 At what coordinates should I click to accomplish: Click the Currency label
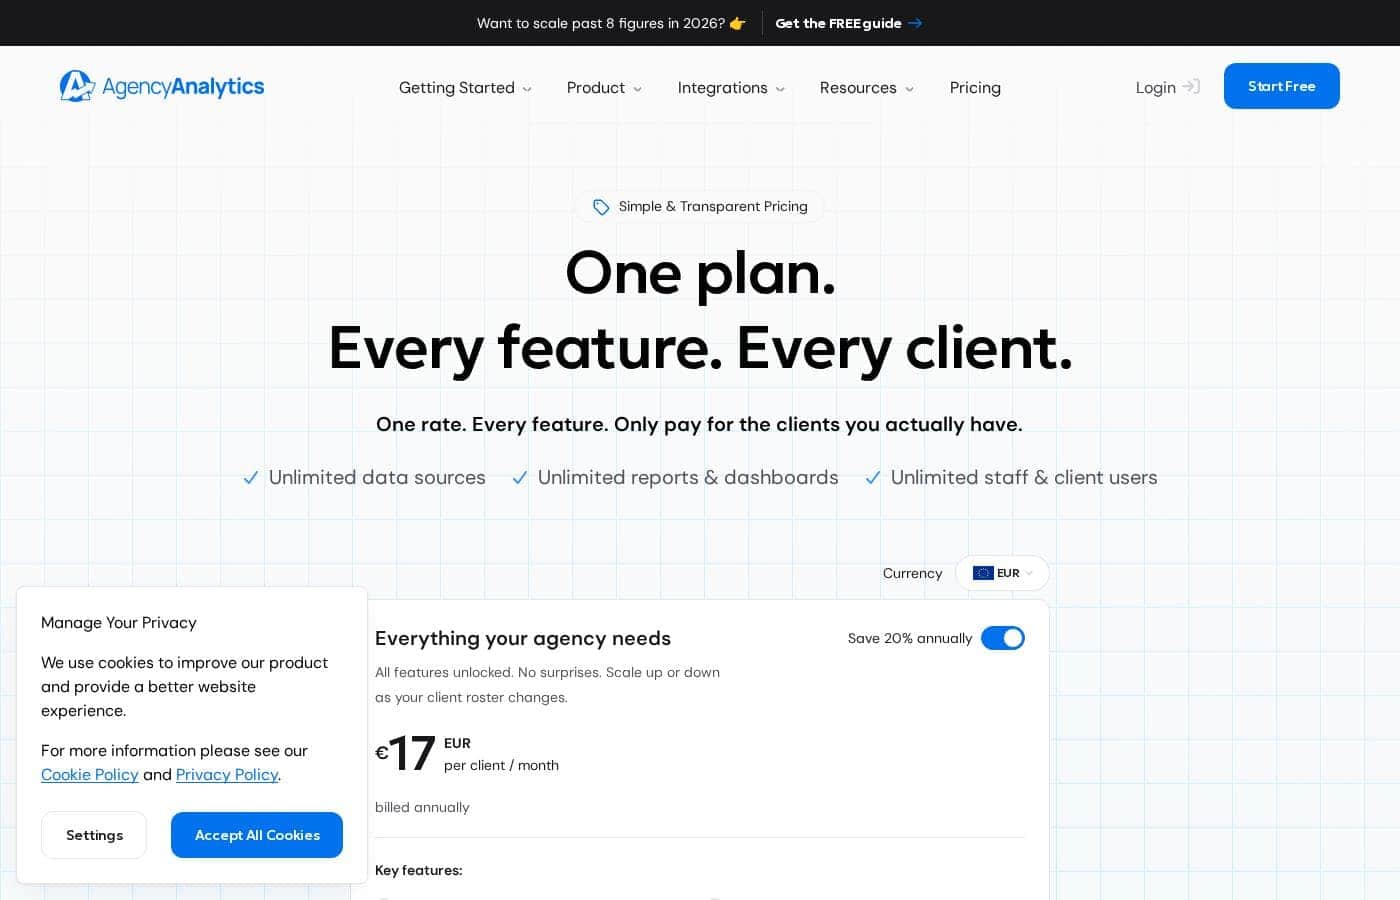pyautogui.click(x=912, y=573)
